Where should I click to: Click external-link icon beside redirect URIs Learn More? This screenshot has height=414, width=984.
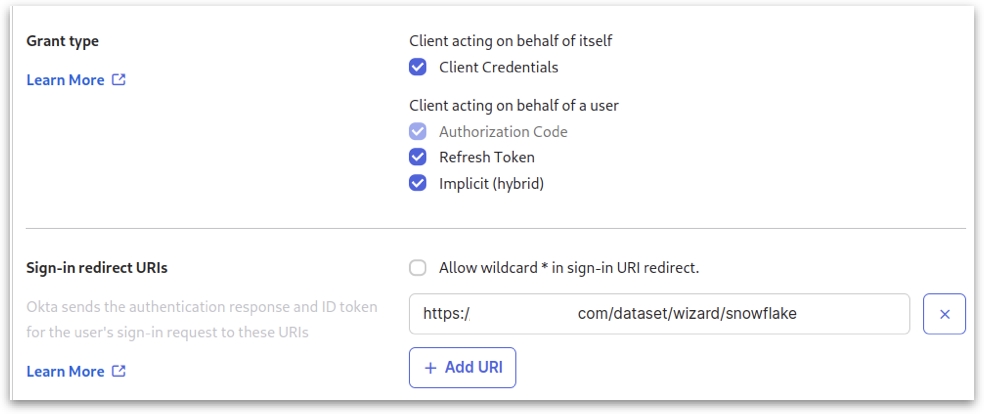(x=119, y=372)
